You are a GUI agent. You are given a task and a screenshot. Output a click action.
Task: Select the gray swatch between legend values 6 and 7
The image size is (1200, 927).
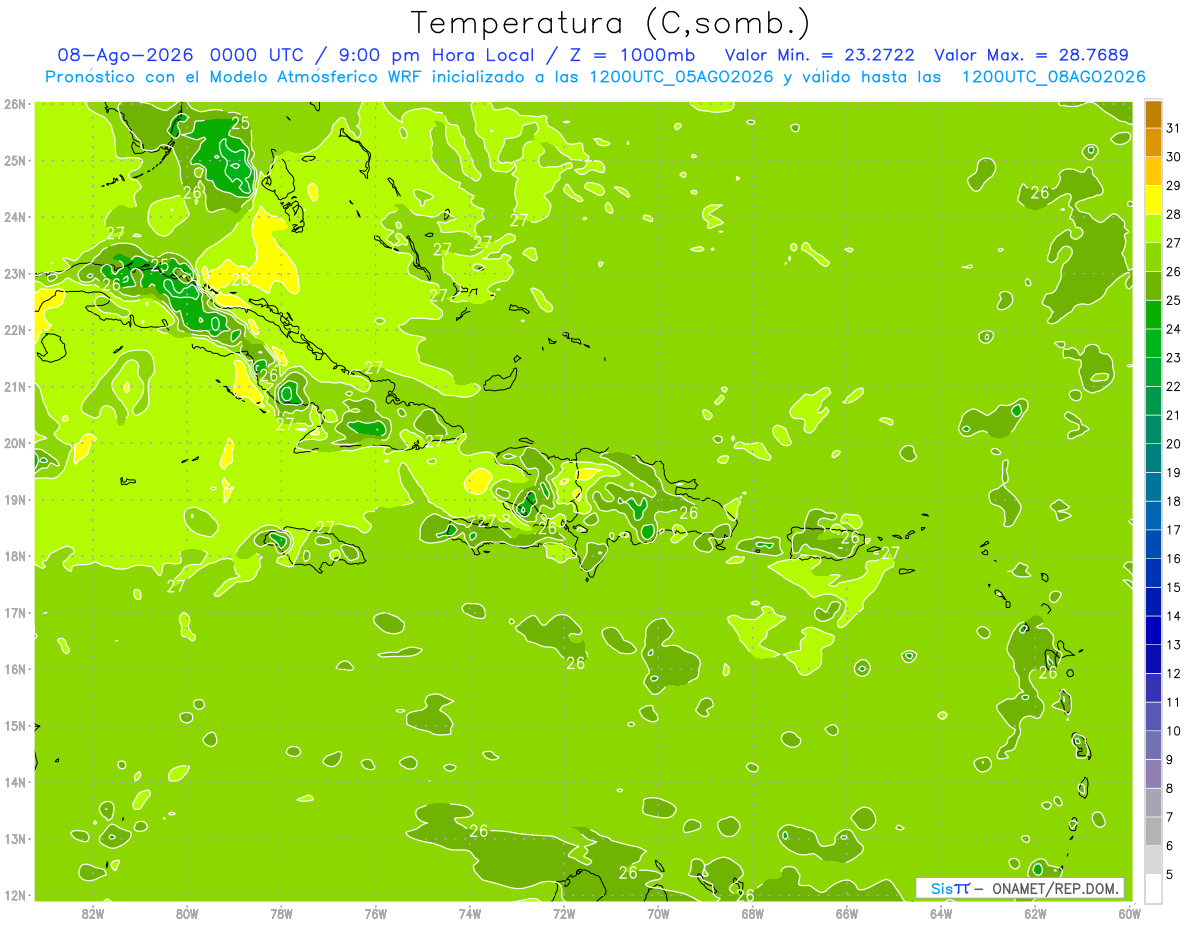1153,831
